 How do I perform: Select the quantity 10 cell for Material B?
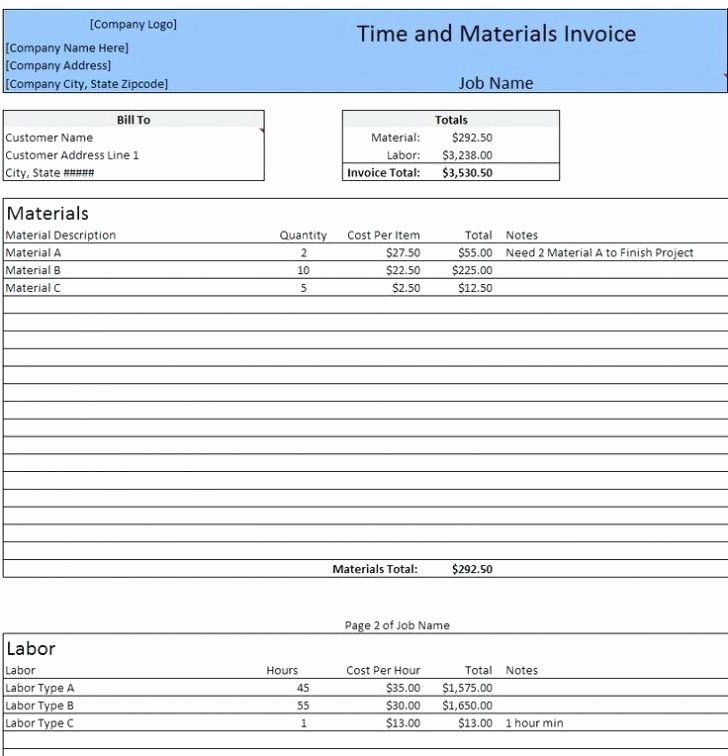[303, 270]
